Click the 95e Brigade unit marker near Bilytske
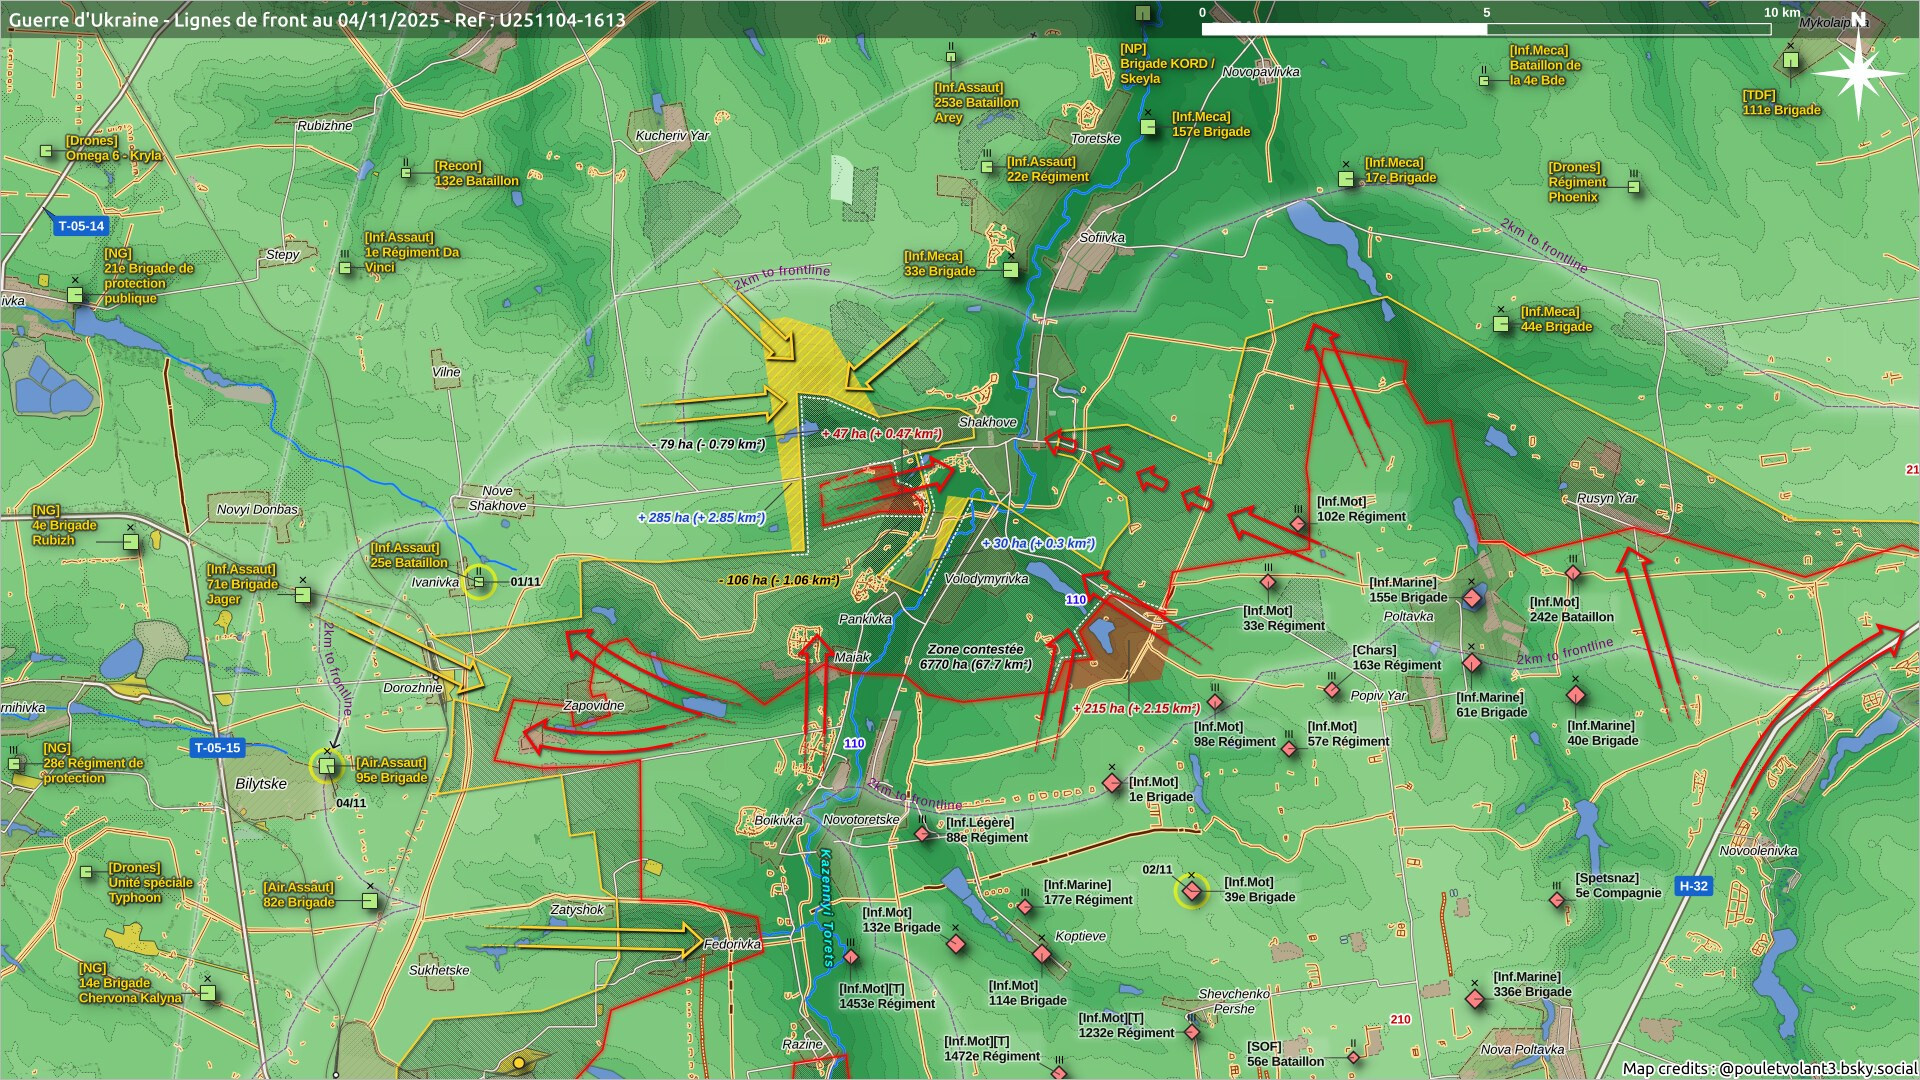1920x1080 pixels. tap(326, 767)
